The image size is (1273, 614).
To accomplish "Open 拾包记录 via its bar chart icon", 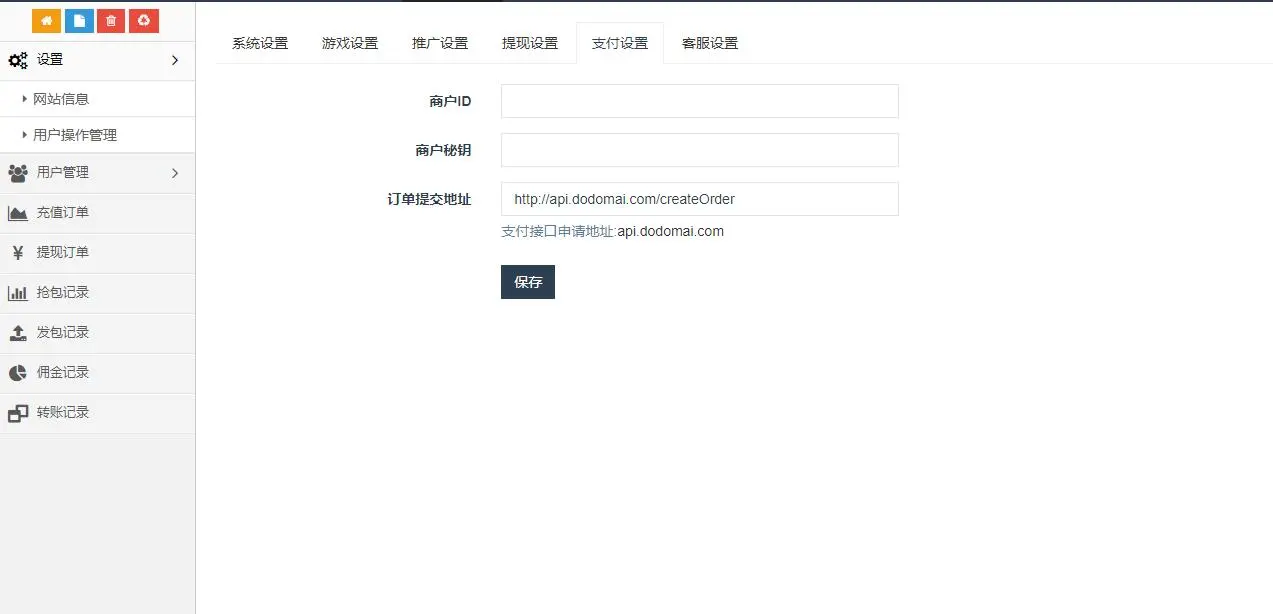I will (x=18, y=293).
